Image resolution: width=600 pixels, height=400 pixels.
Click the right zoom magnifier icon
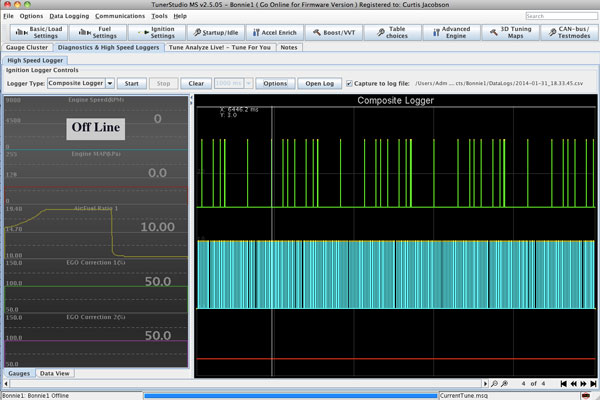coord(504,384)
